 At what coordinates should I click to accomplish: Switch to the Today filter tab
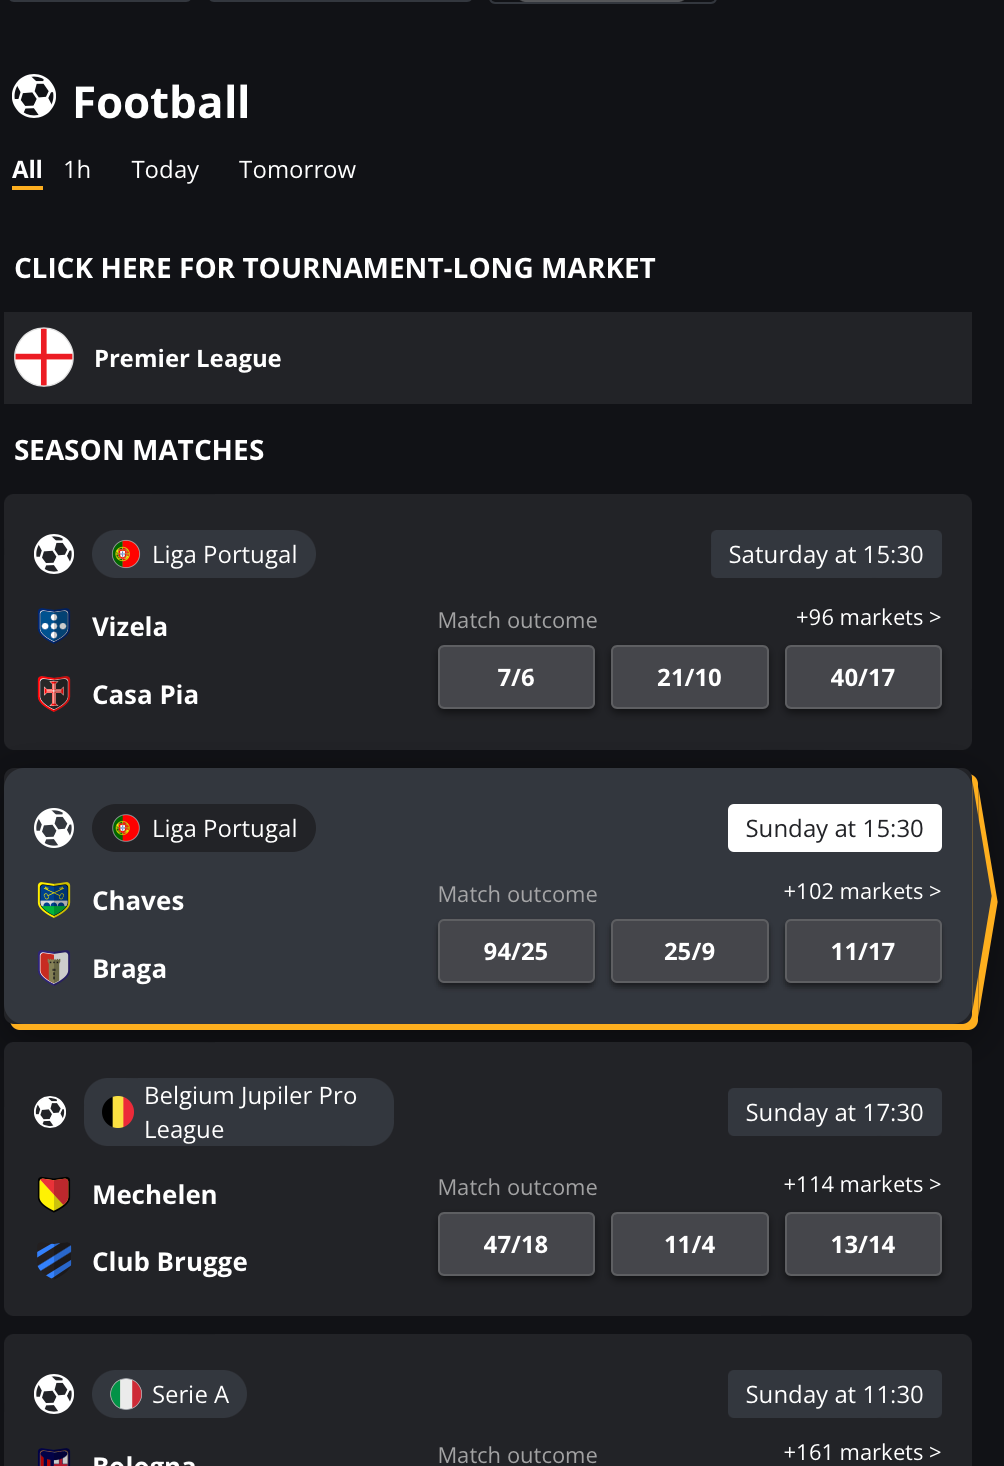(x=165, y=170)
